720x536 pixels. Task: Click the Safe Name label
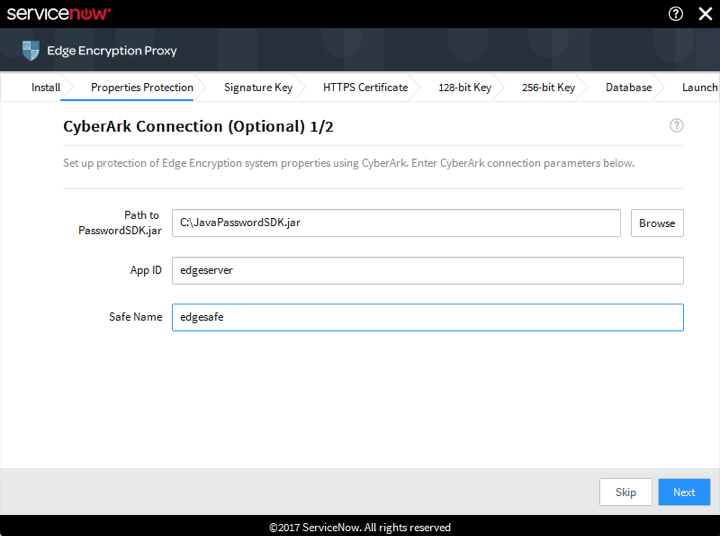pyautogui.click(x=135, y=317)
